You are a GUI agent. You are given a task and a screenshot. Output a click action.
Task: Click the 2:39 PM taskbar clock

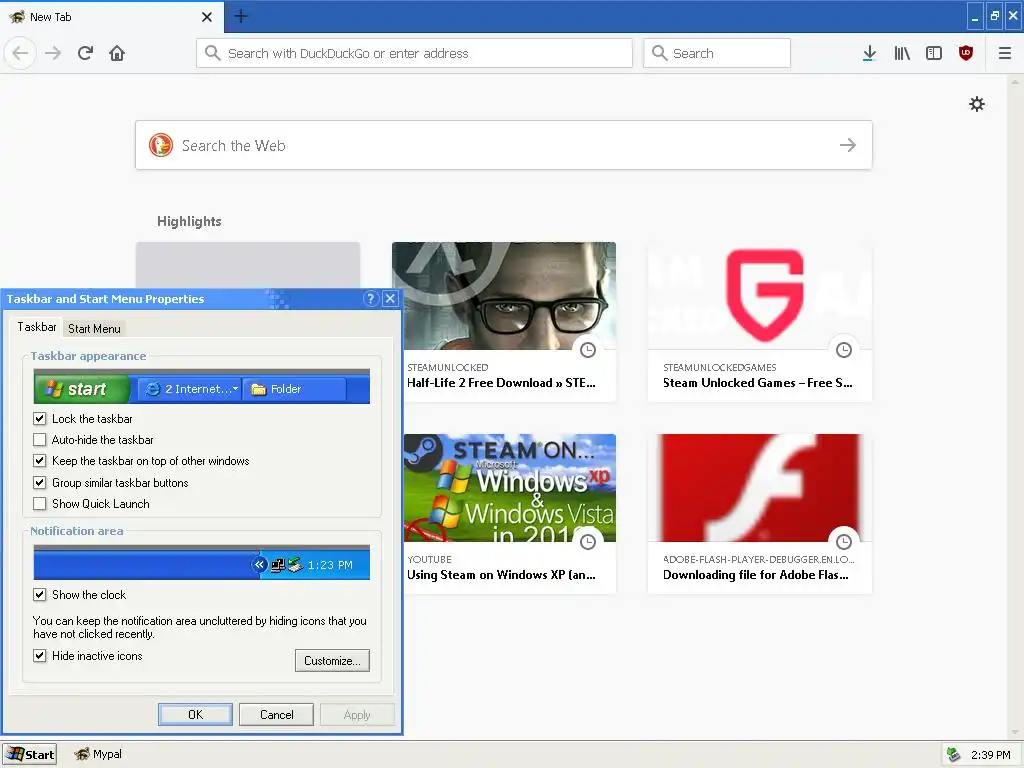tap(990, 755)
